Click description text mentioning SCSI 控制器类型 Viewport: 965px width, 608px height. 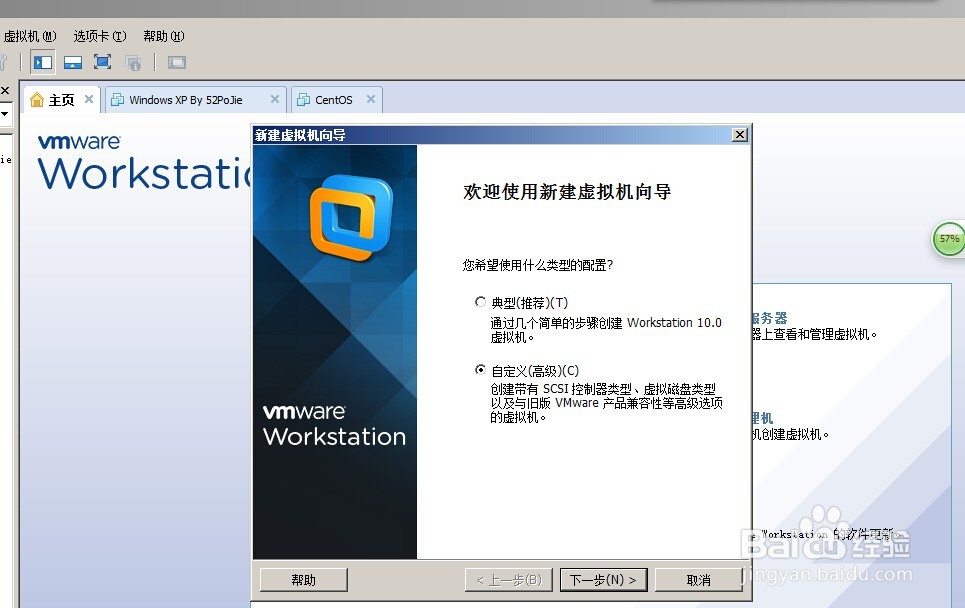tap(606, 403)
